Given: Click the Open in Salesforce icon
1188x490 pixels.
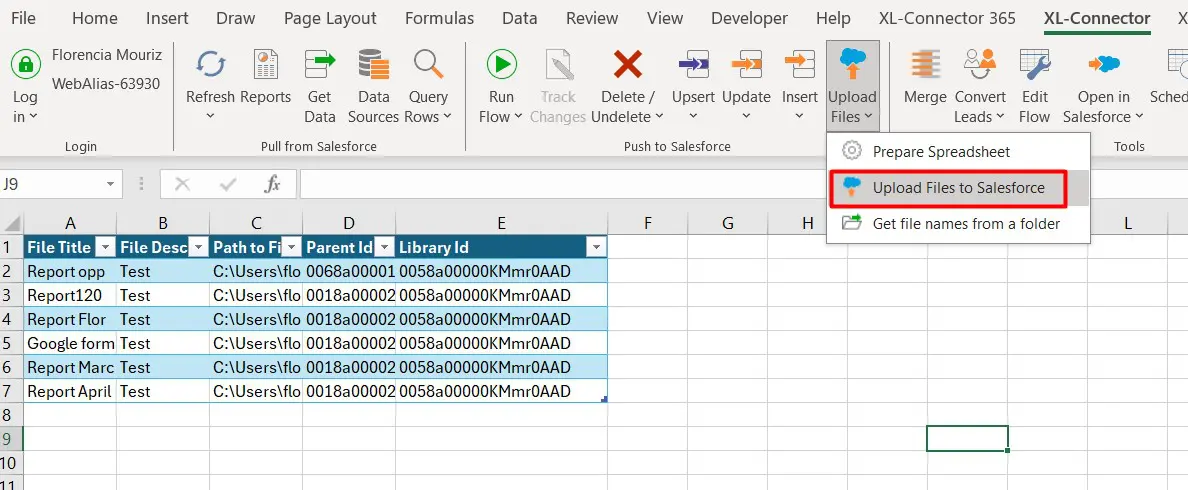Looking at the screenshot, I should pyautogui.click(x=1104, y=64).
